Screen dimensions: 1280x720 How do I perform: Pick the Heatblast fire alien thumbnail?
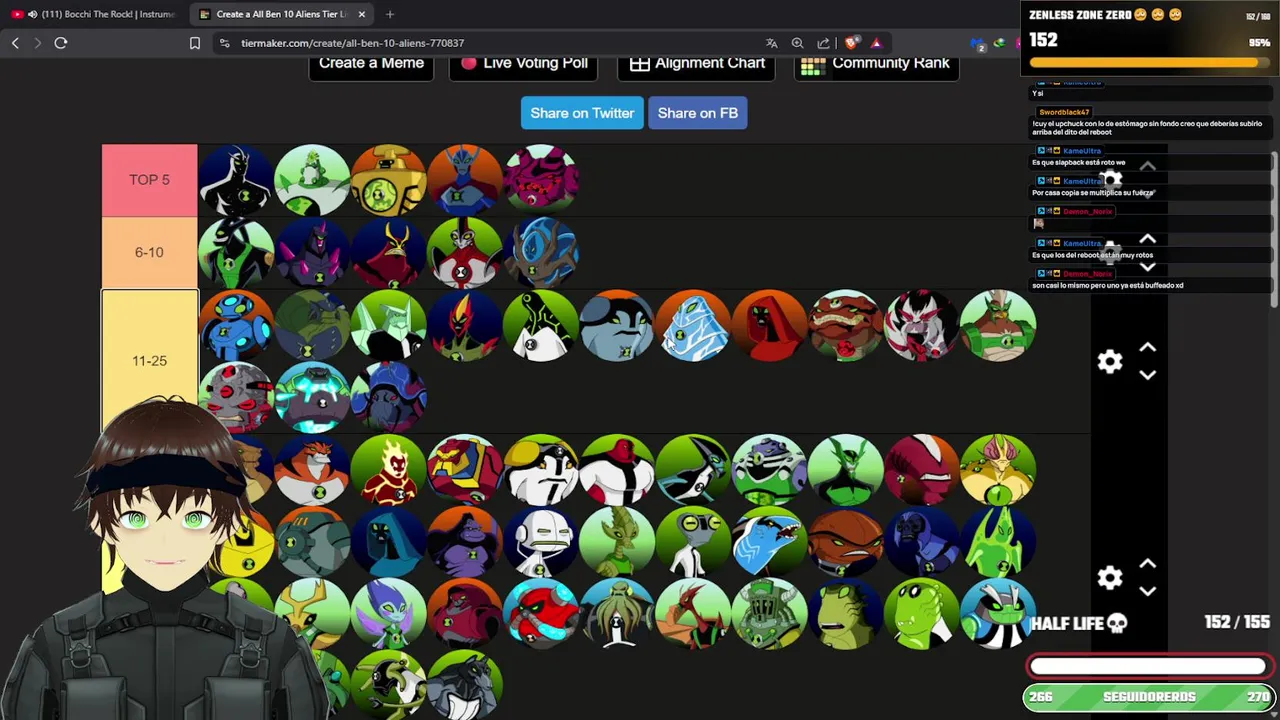[388, 469]
